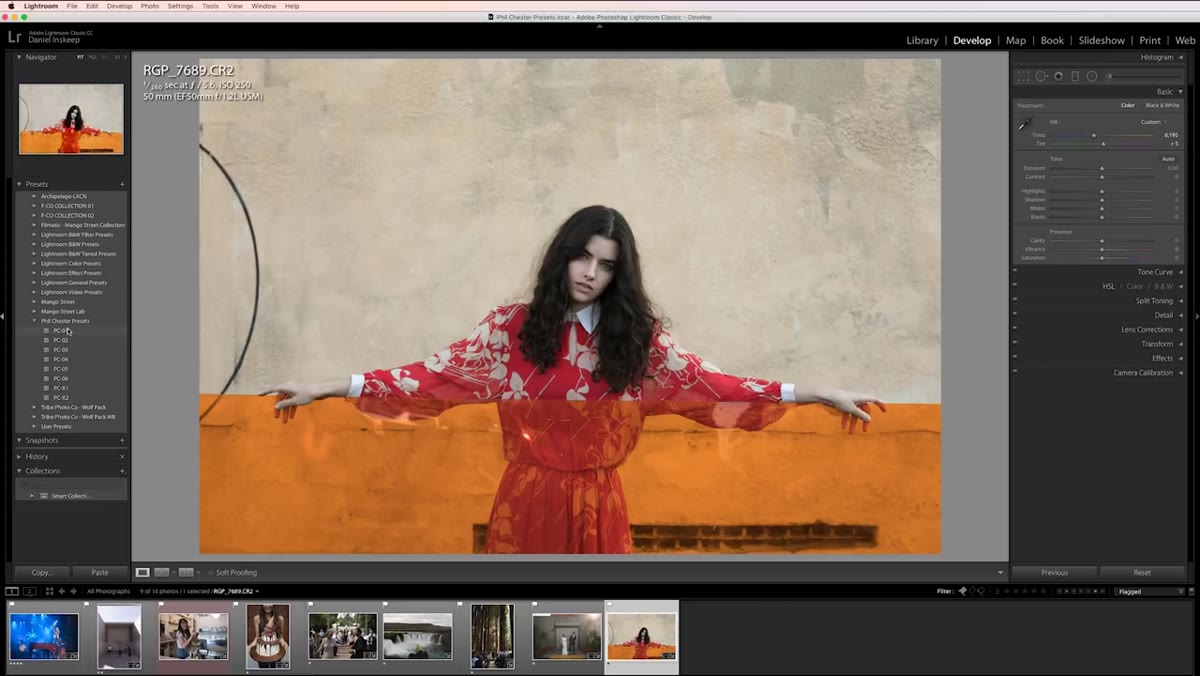
Task: Select the Crop Overlay tool icon
Action: pos(1024,76)
